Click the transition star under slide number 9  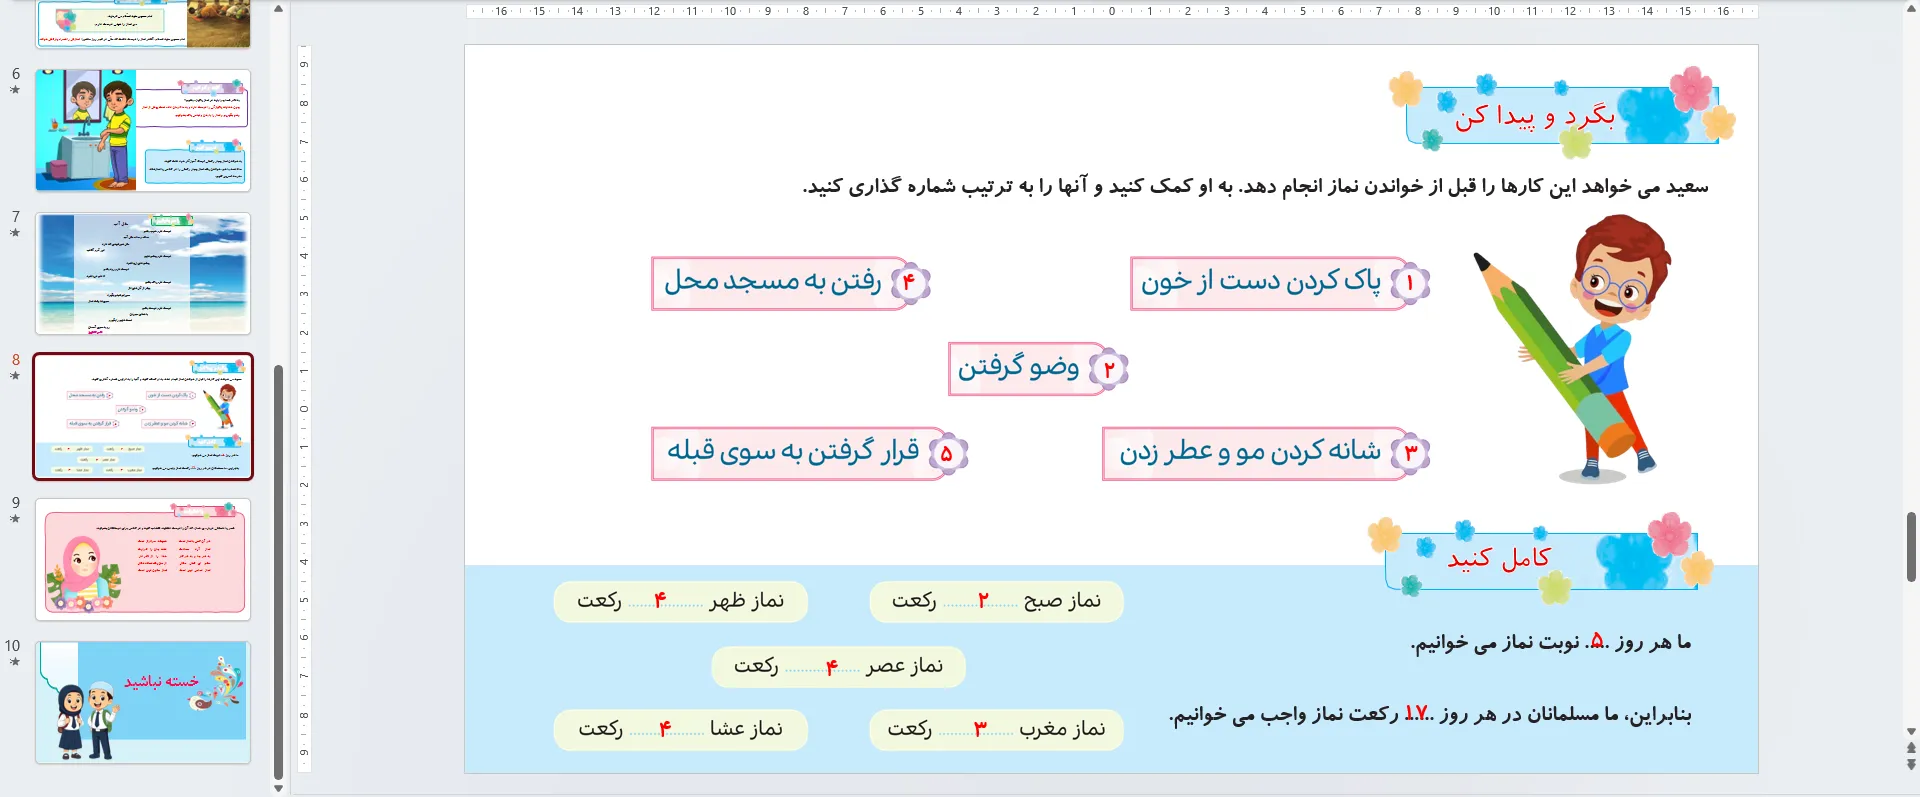tap(15, 519)
